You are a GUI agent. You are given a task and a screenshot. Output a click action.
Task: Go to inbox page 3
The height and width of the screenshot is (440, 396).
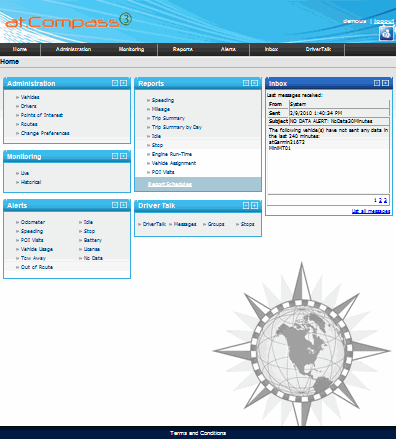(385, 200)
